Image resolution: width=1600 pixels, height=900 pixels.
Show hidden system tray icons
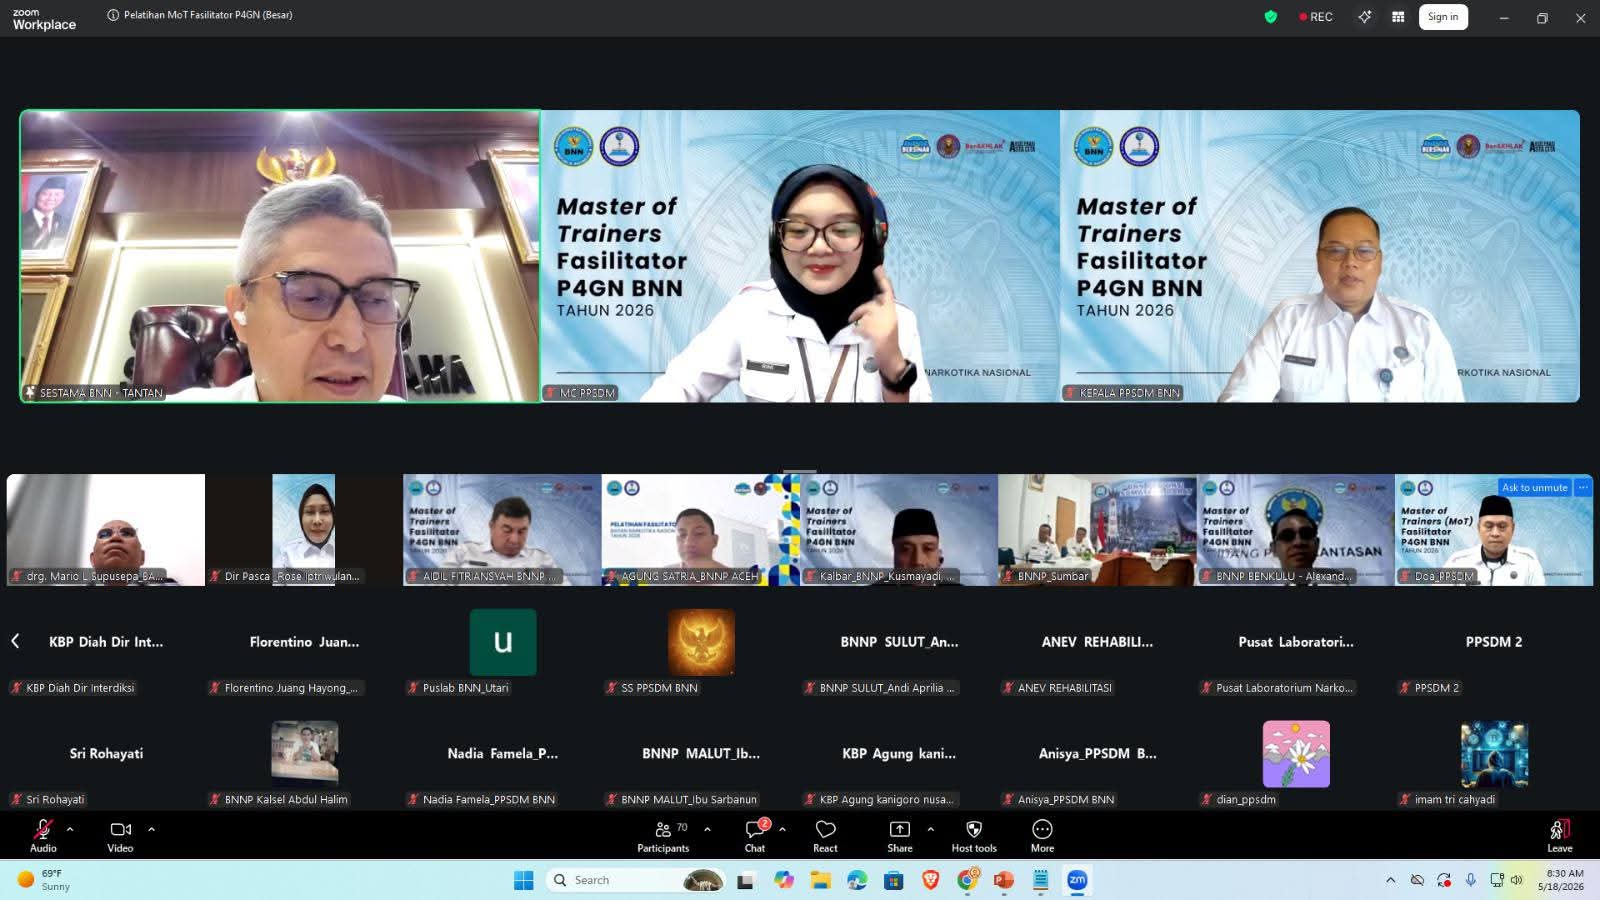1390,880
